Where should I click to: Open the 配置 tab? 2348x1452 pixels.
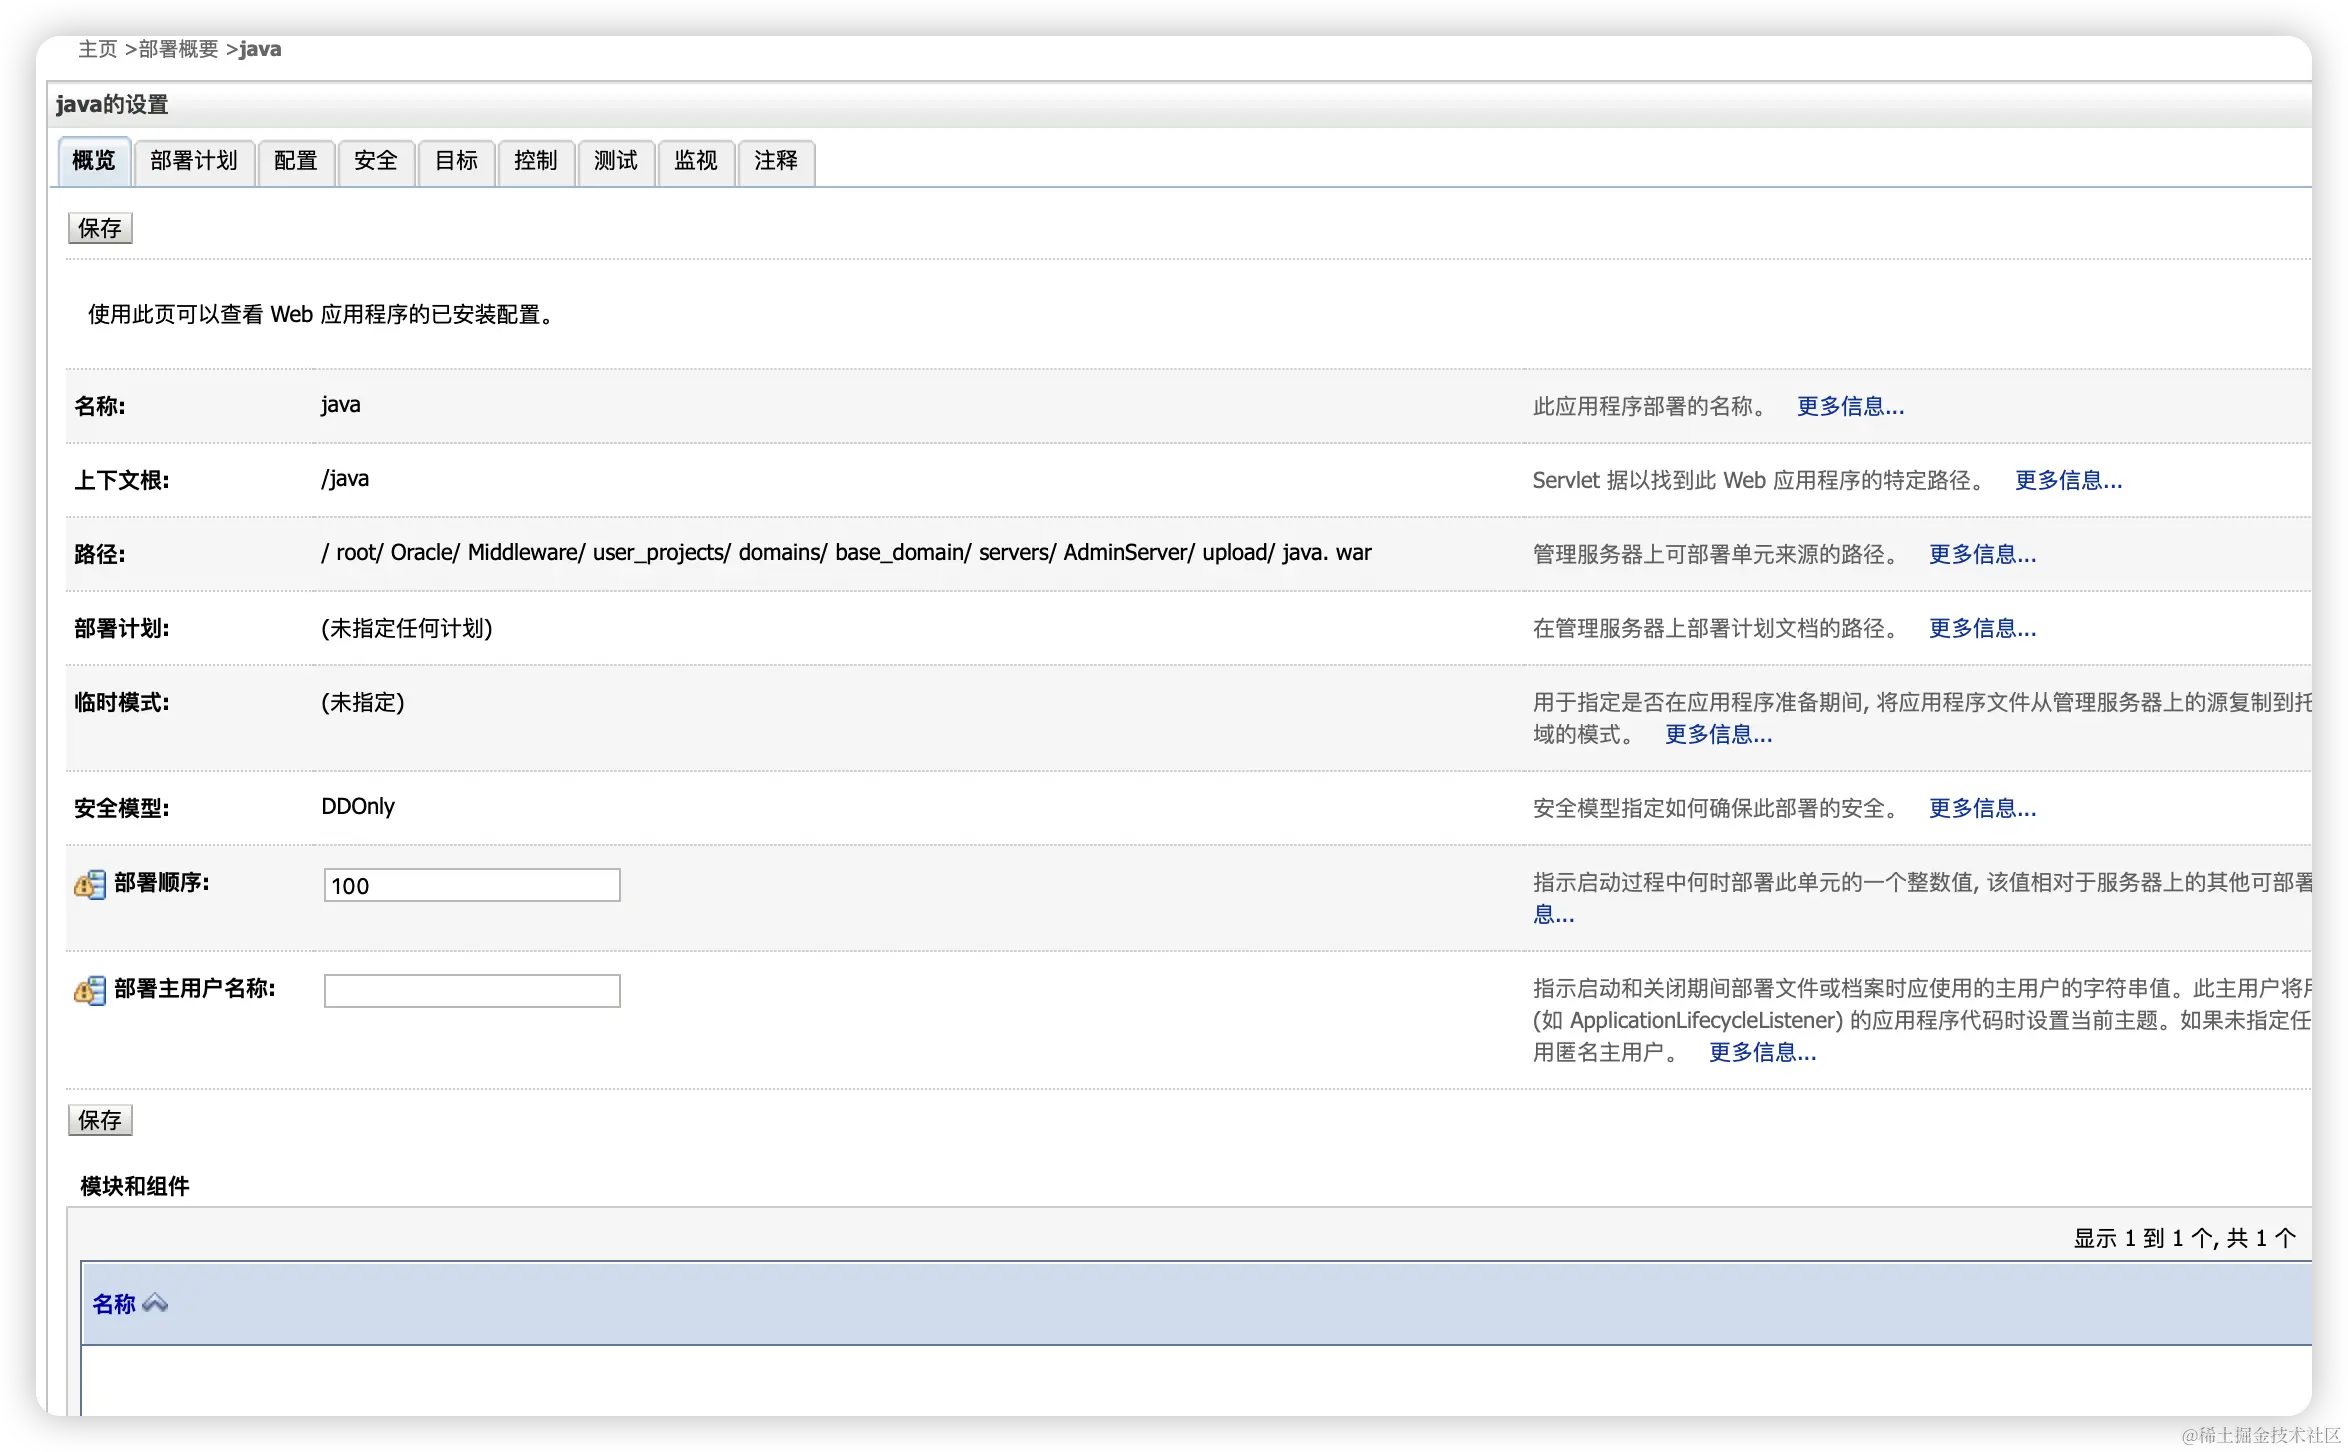click(x=295, y=161)
